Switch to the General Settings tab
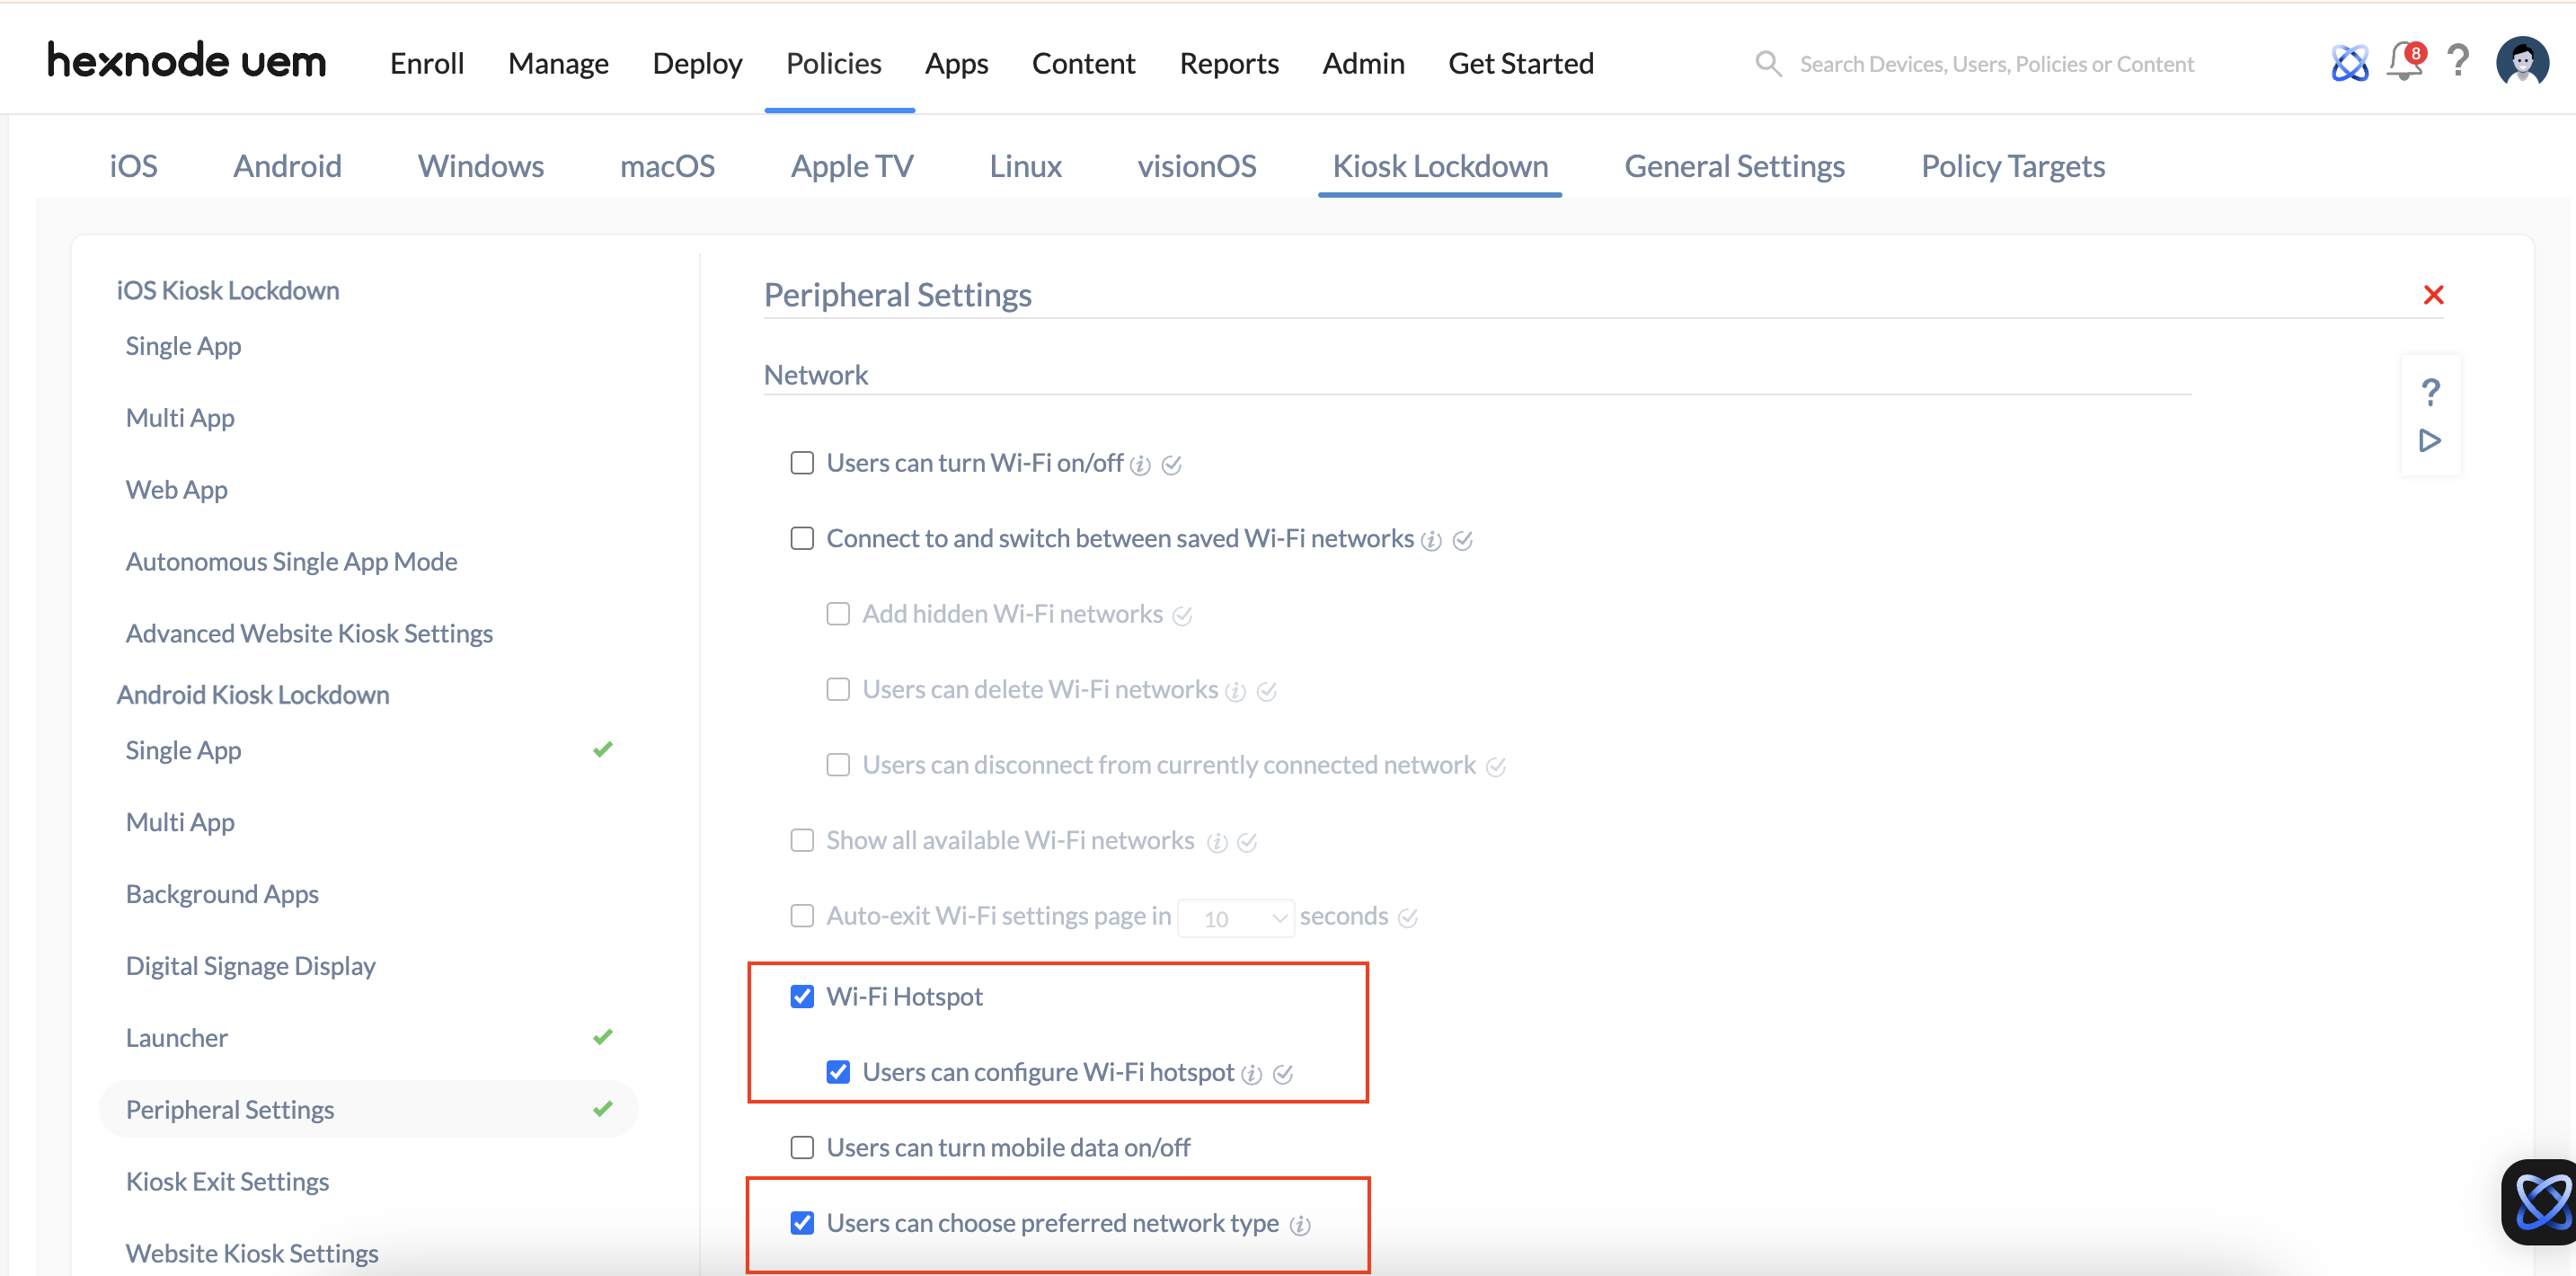This screenshot has height=1276, width=2576. [1734, 166]
